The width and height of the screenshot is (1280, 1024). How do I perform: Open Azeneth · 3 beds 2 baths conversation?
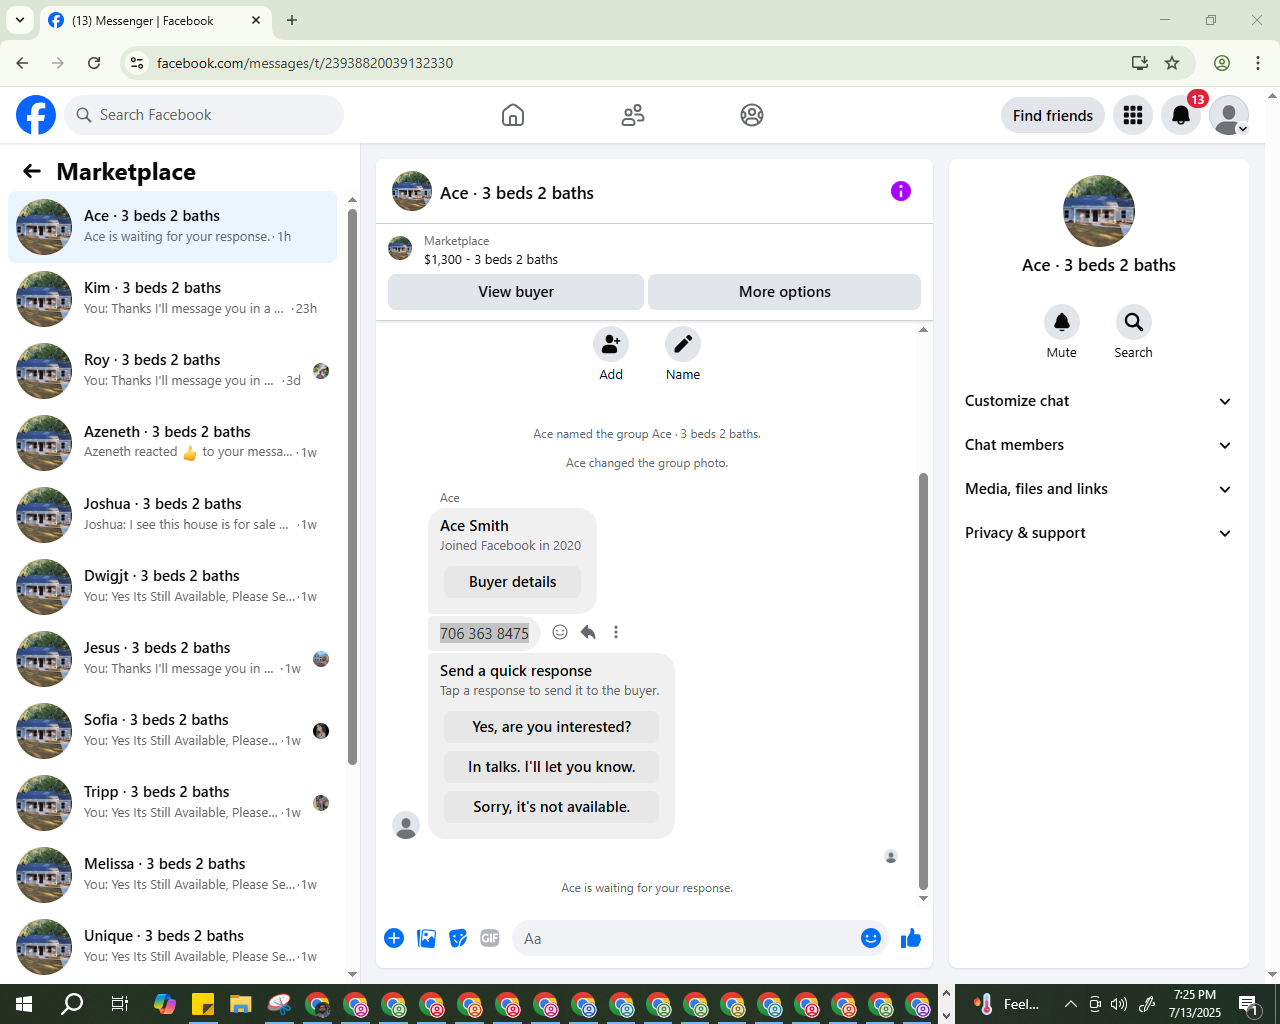point(172,443)
